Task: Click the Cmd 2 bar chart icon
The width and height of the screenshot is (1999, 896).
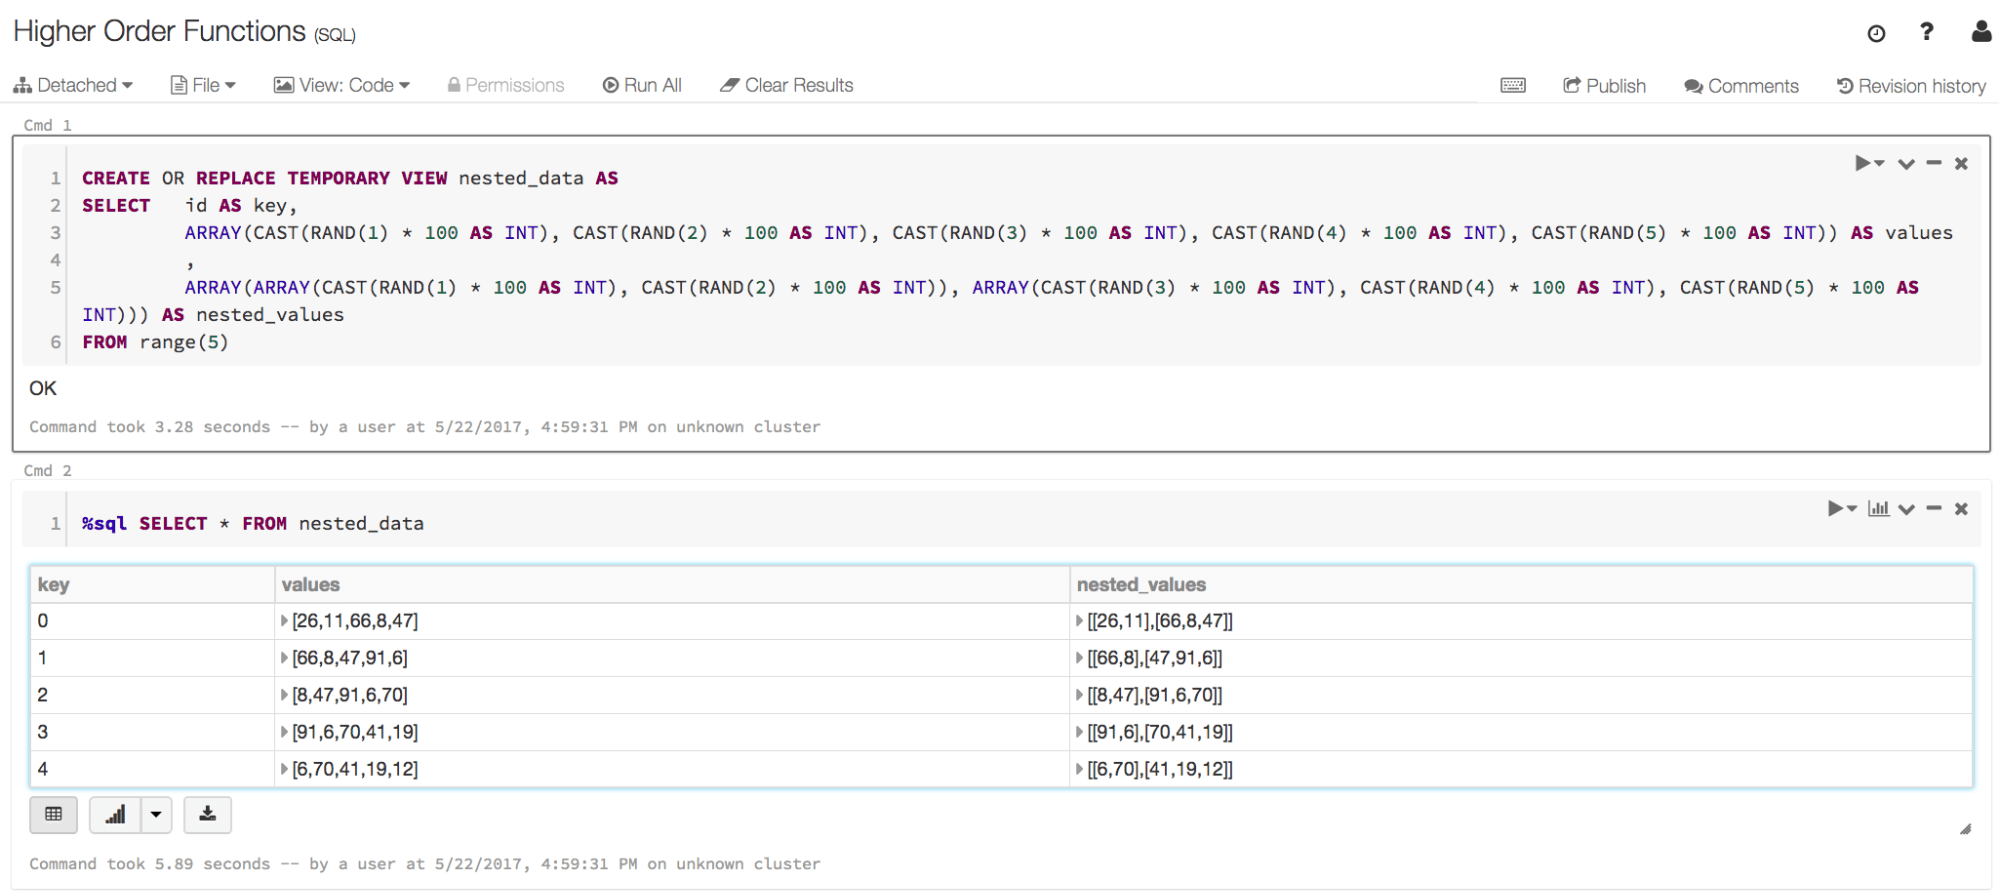Action: (x=1878, y=509)
